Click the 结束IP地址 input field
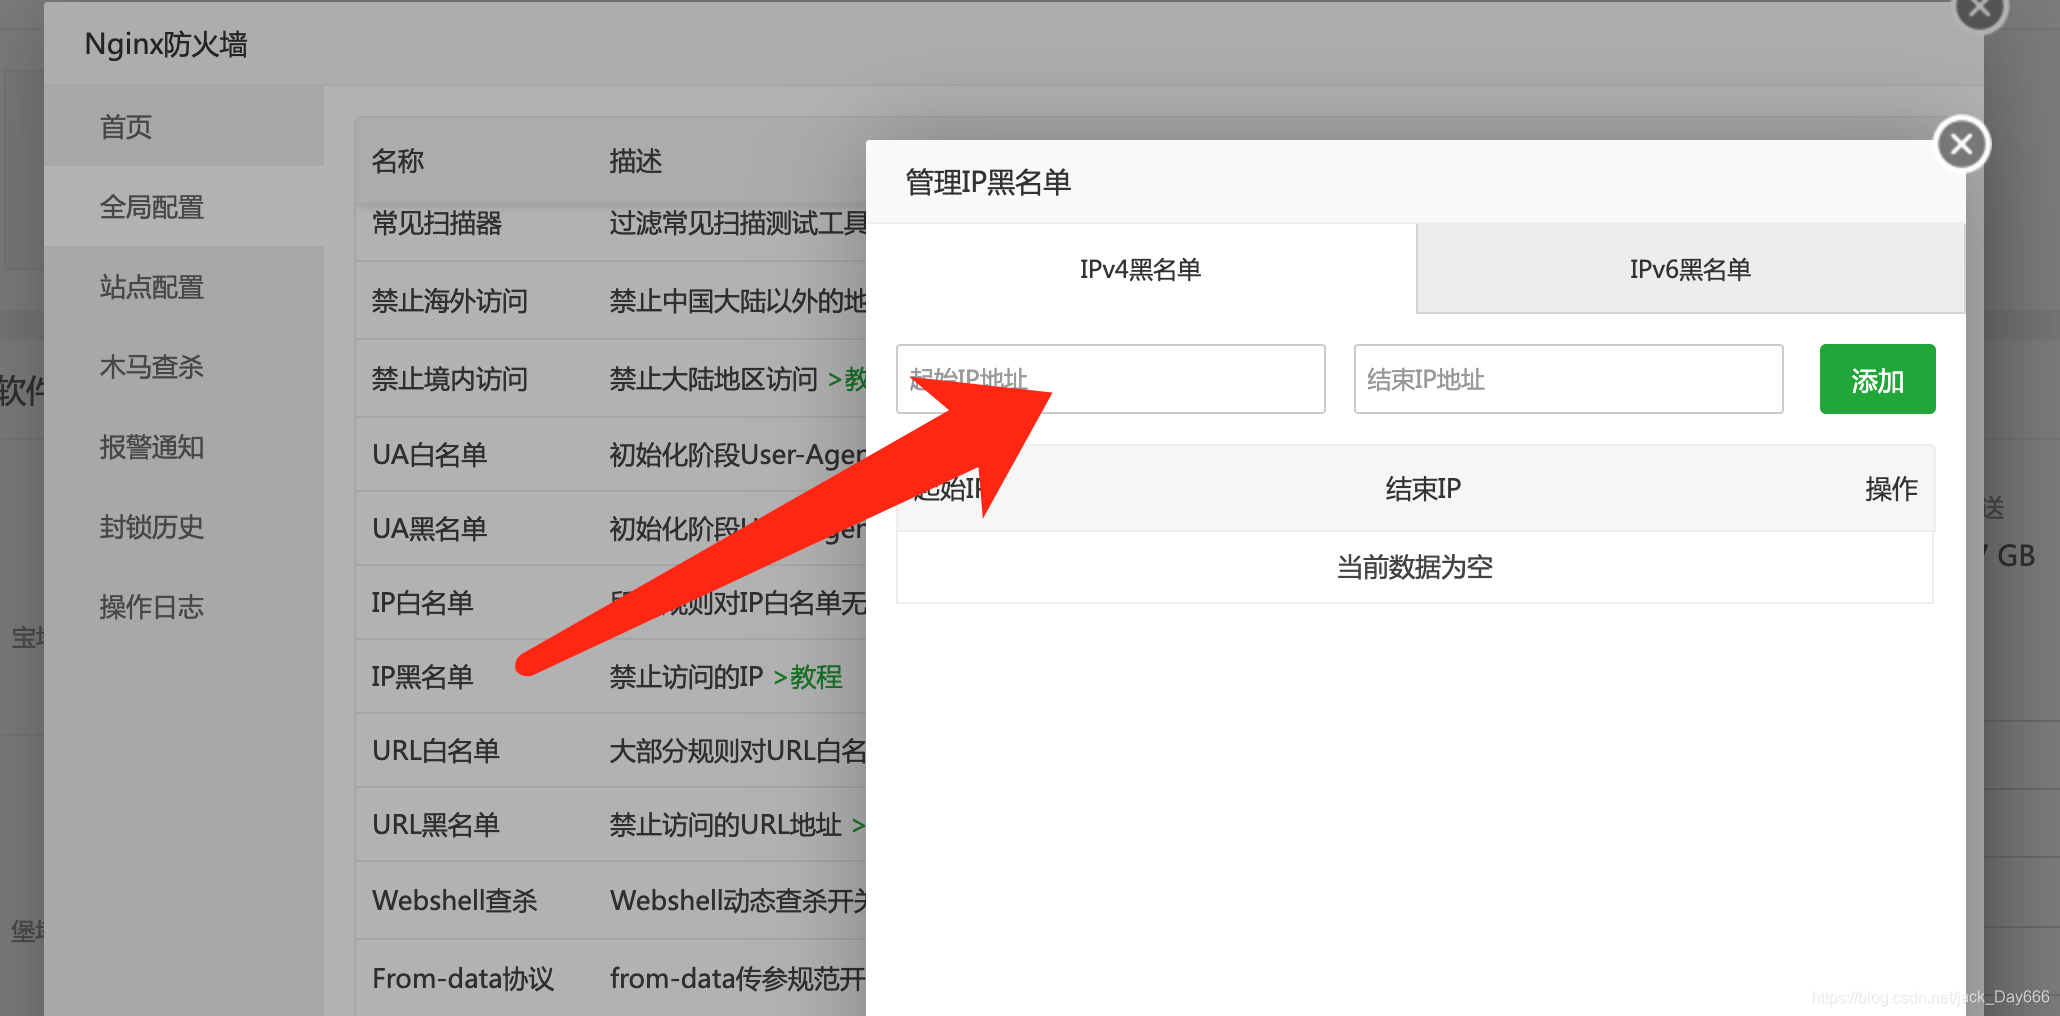Screen dimensions: 2060x1016 click(x=1568, y=379)
